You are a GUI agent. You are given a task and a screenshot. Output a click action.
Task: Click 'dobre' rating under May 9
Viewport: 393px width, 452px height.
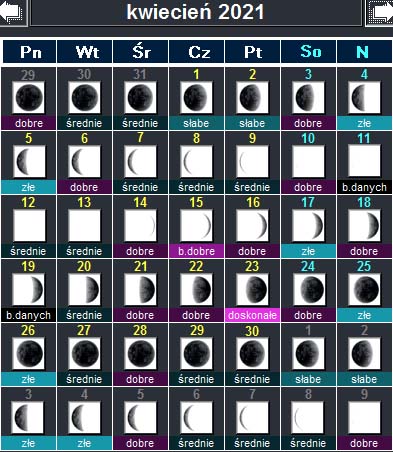[x=364, y=443]
